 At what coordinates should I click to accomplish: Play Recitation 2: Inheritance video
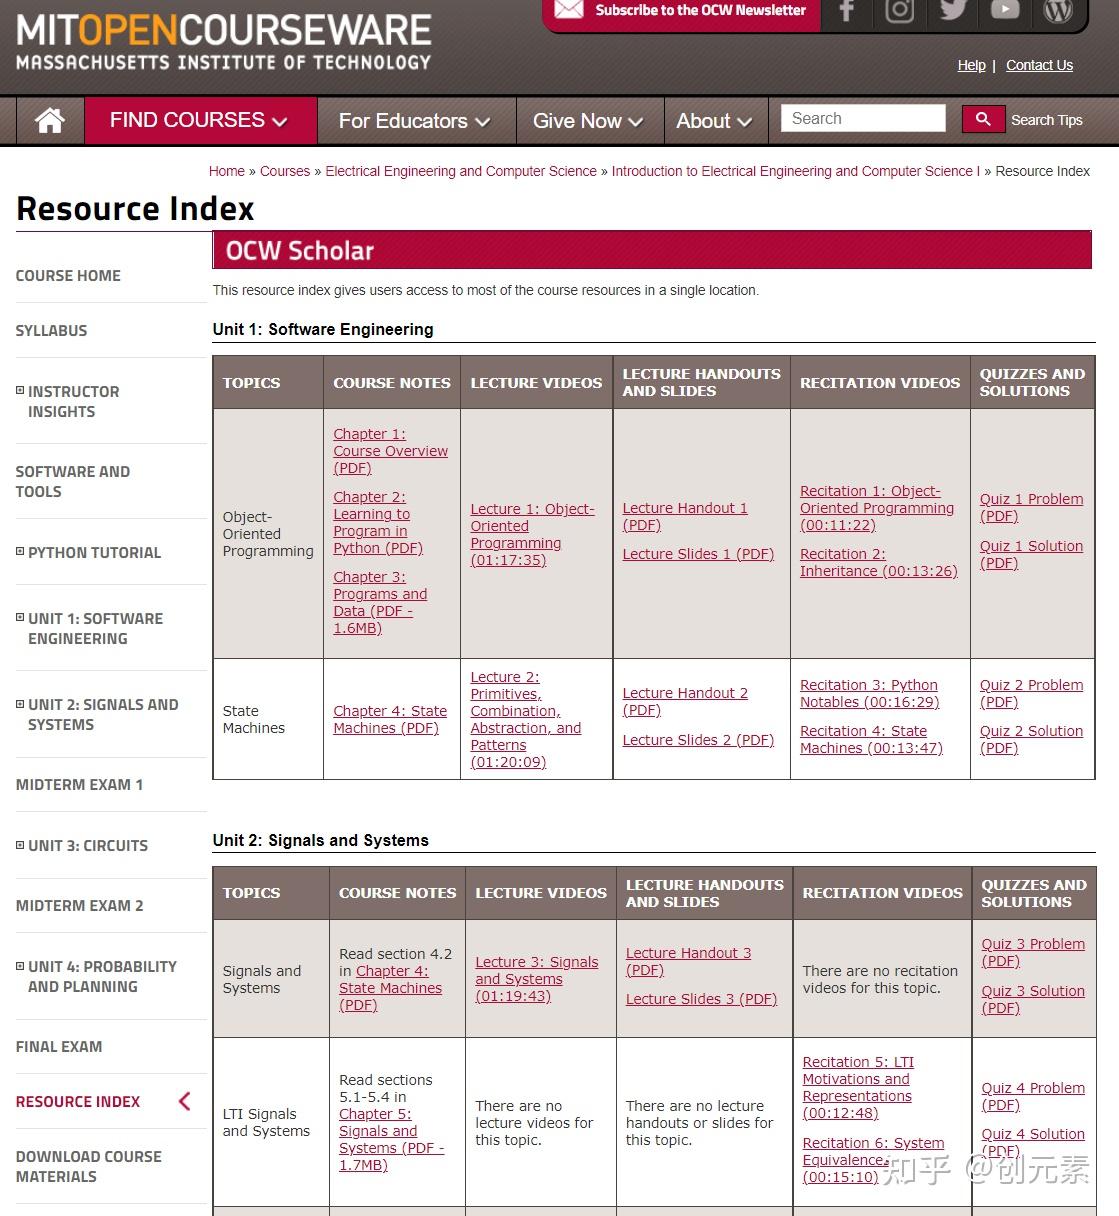pyautogui.click(x=878, y=562)
